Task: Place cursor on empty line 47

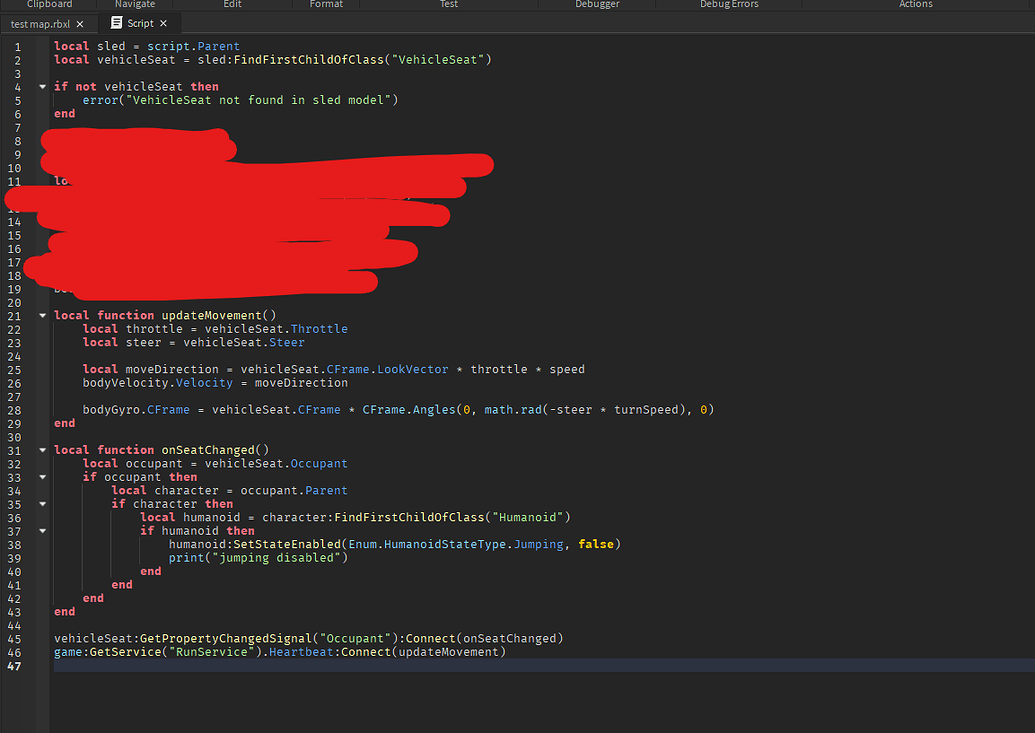Action: (x=544, y=666)
